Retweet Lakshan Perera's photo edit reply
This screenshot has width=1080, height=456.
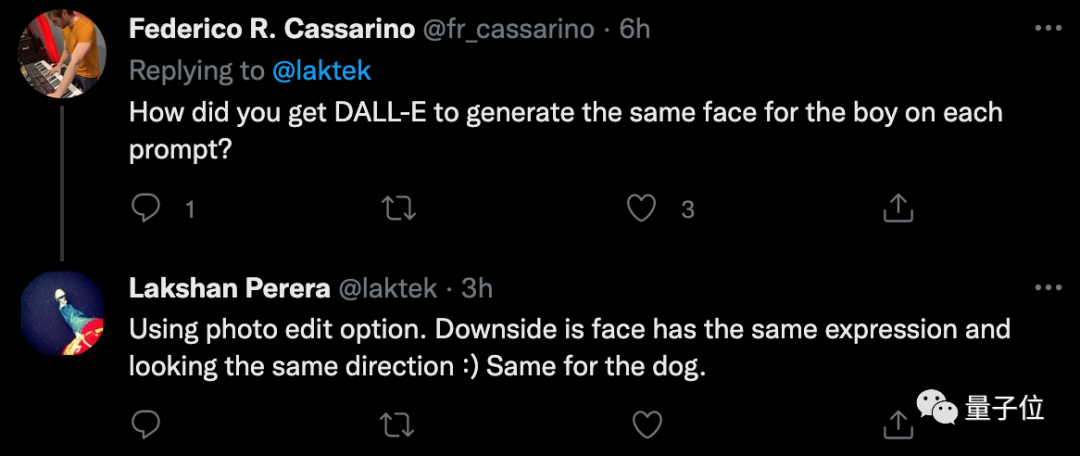pos(400,424)
